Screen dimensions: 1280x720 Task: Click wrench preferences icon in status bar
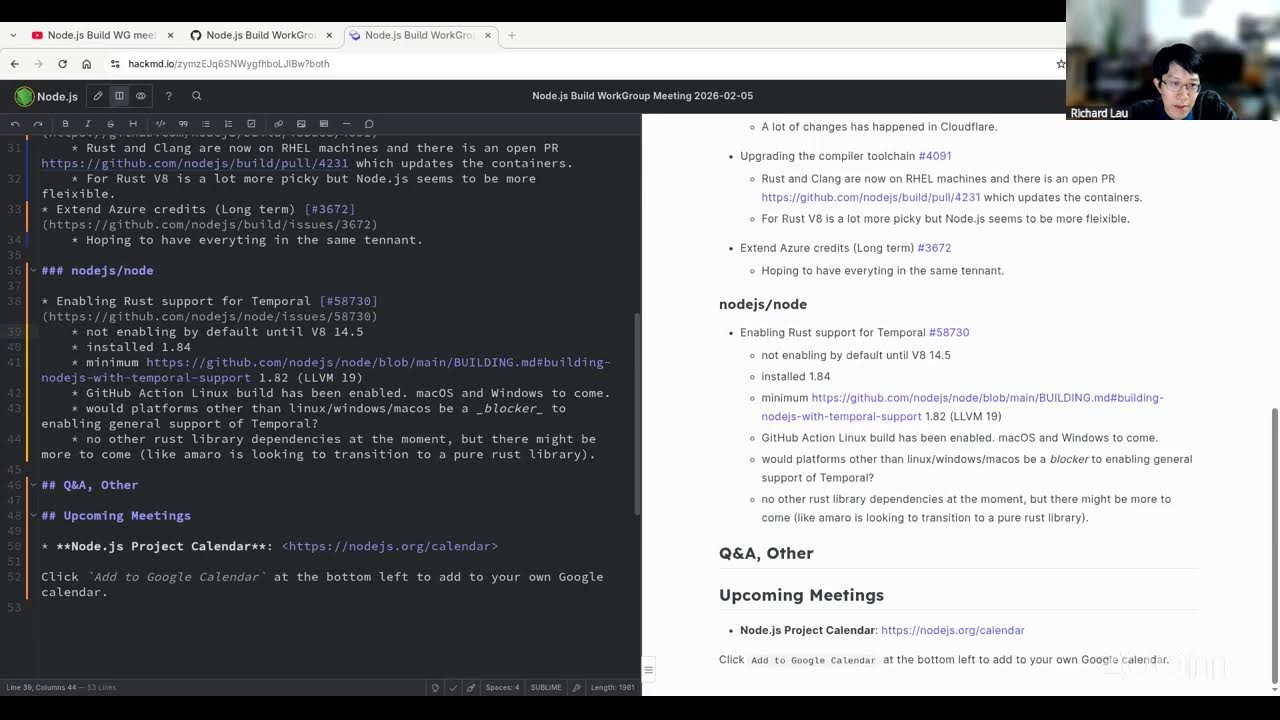click(576, 688)
